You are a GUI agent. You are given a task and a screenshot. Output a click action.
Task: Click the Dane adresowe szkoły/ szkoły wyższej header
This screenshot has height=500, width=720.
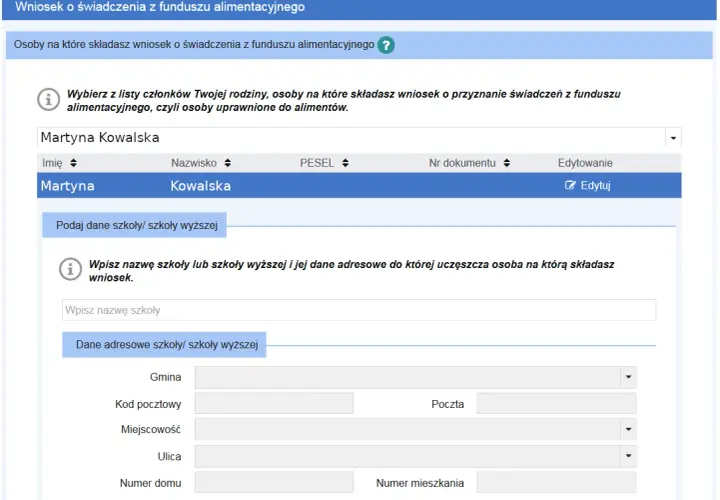(x=164, y=345)
